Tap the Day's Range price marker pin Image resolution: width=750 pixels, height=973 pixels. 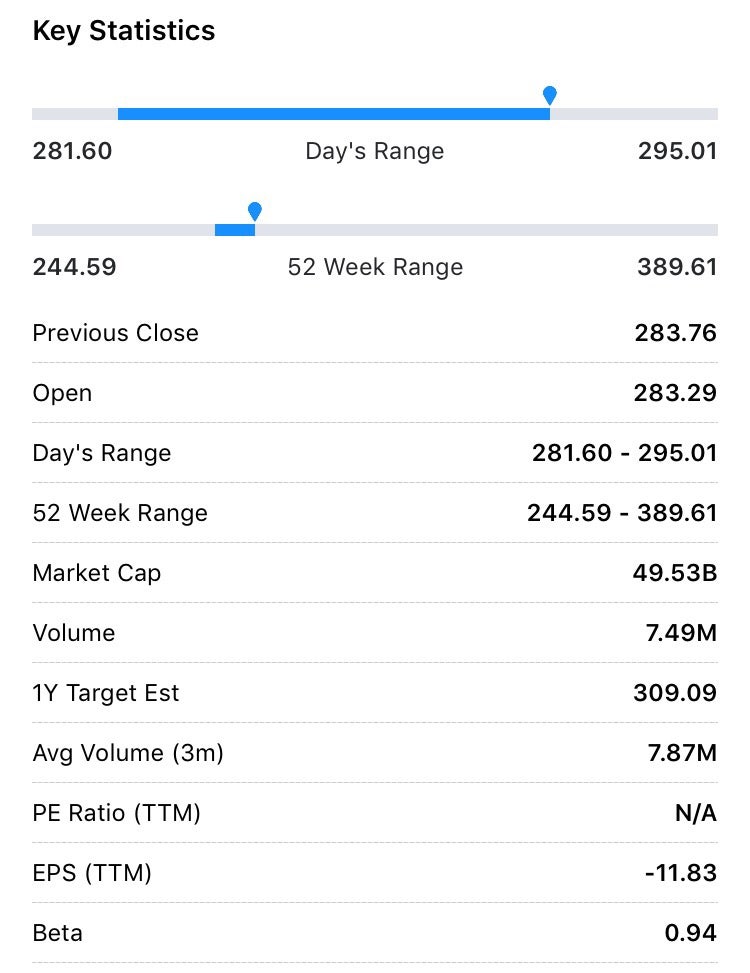(549, 96)
